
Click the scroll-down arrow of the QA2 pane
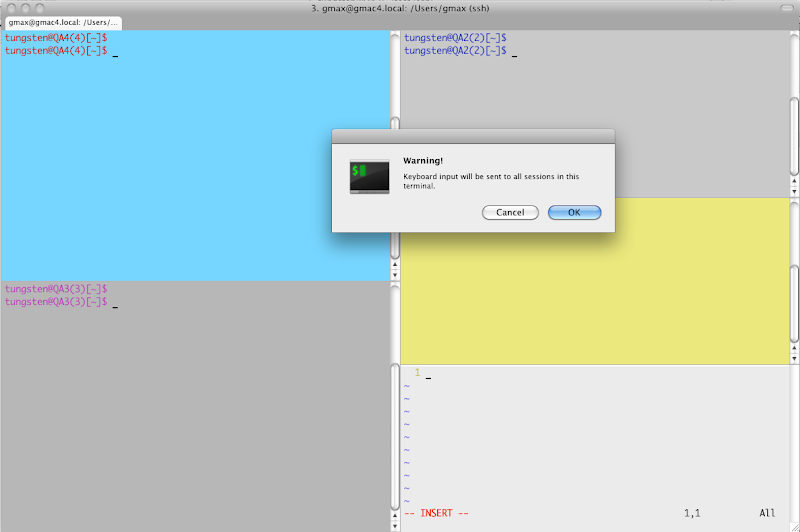click(794, 192)
